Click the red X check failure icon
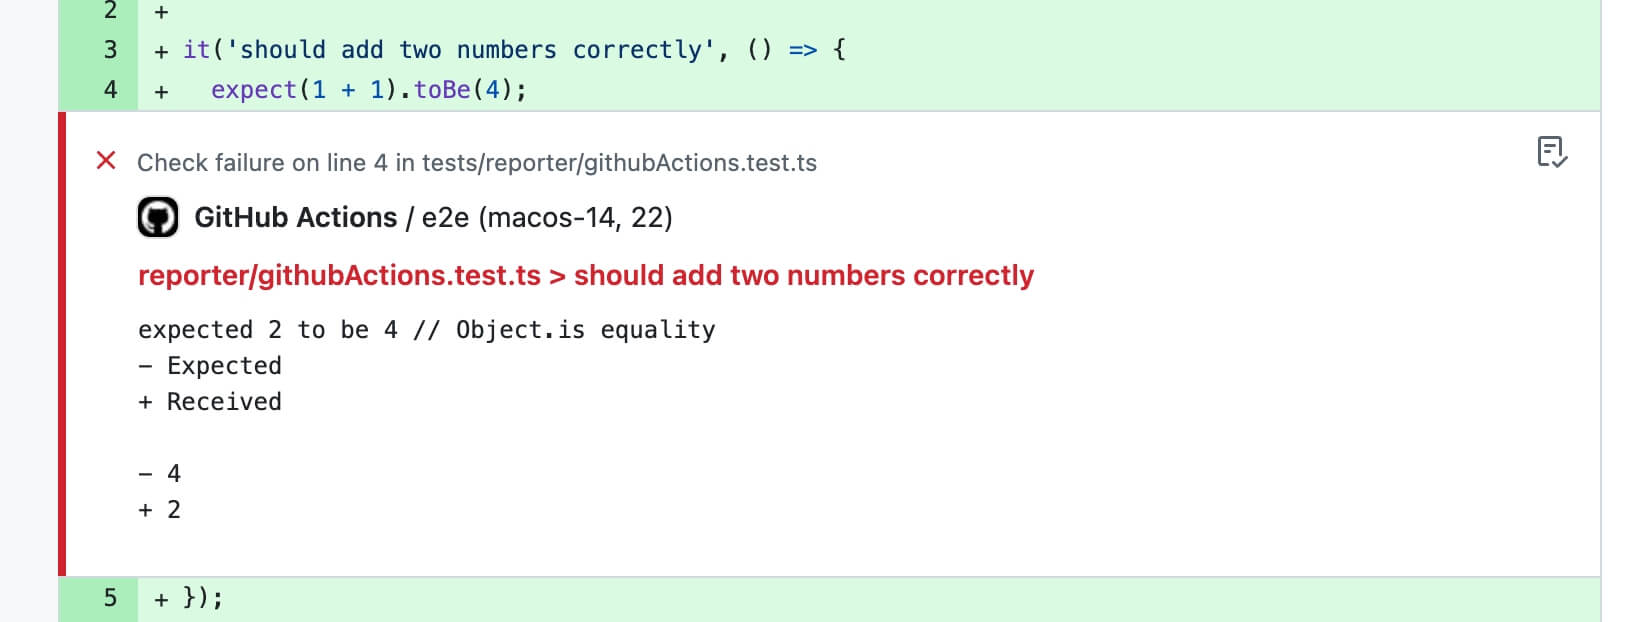Image resolution: width=1642 pixels, height=622 pixels. click(106, 161)
